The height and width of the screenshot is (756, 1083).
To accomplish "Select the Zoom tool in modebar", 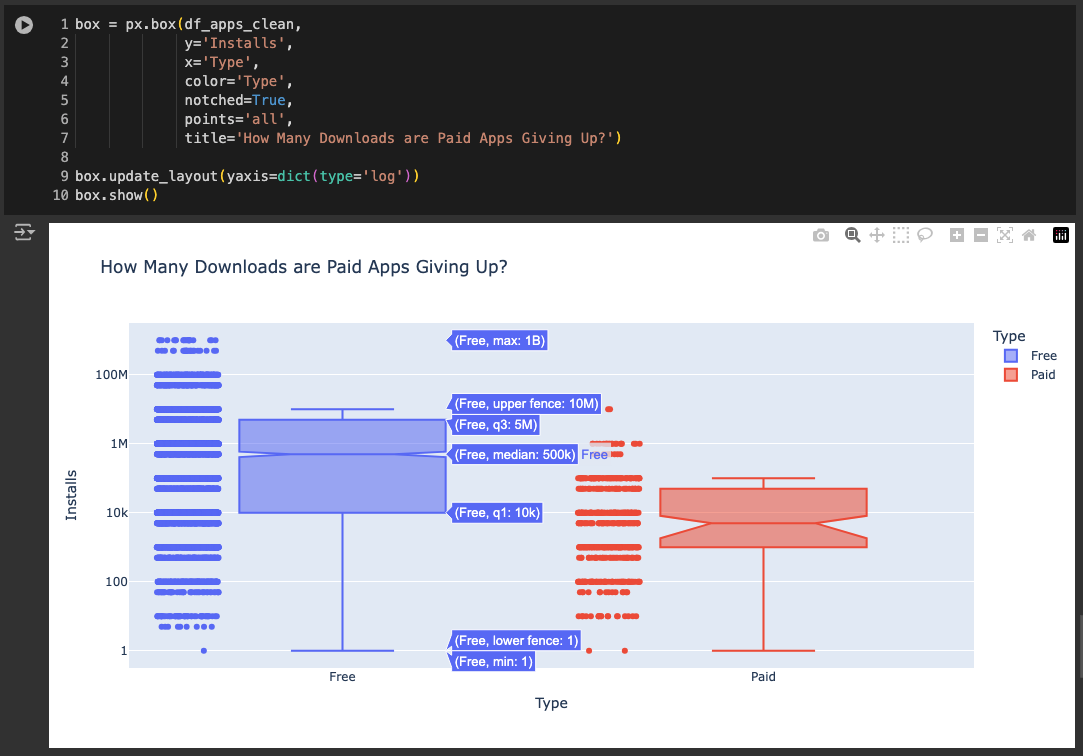I will pos(852,235).
